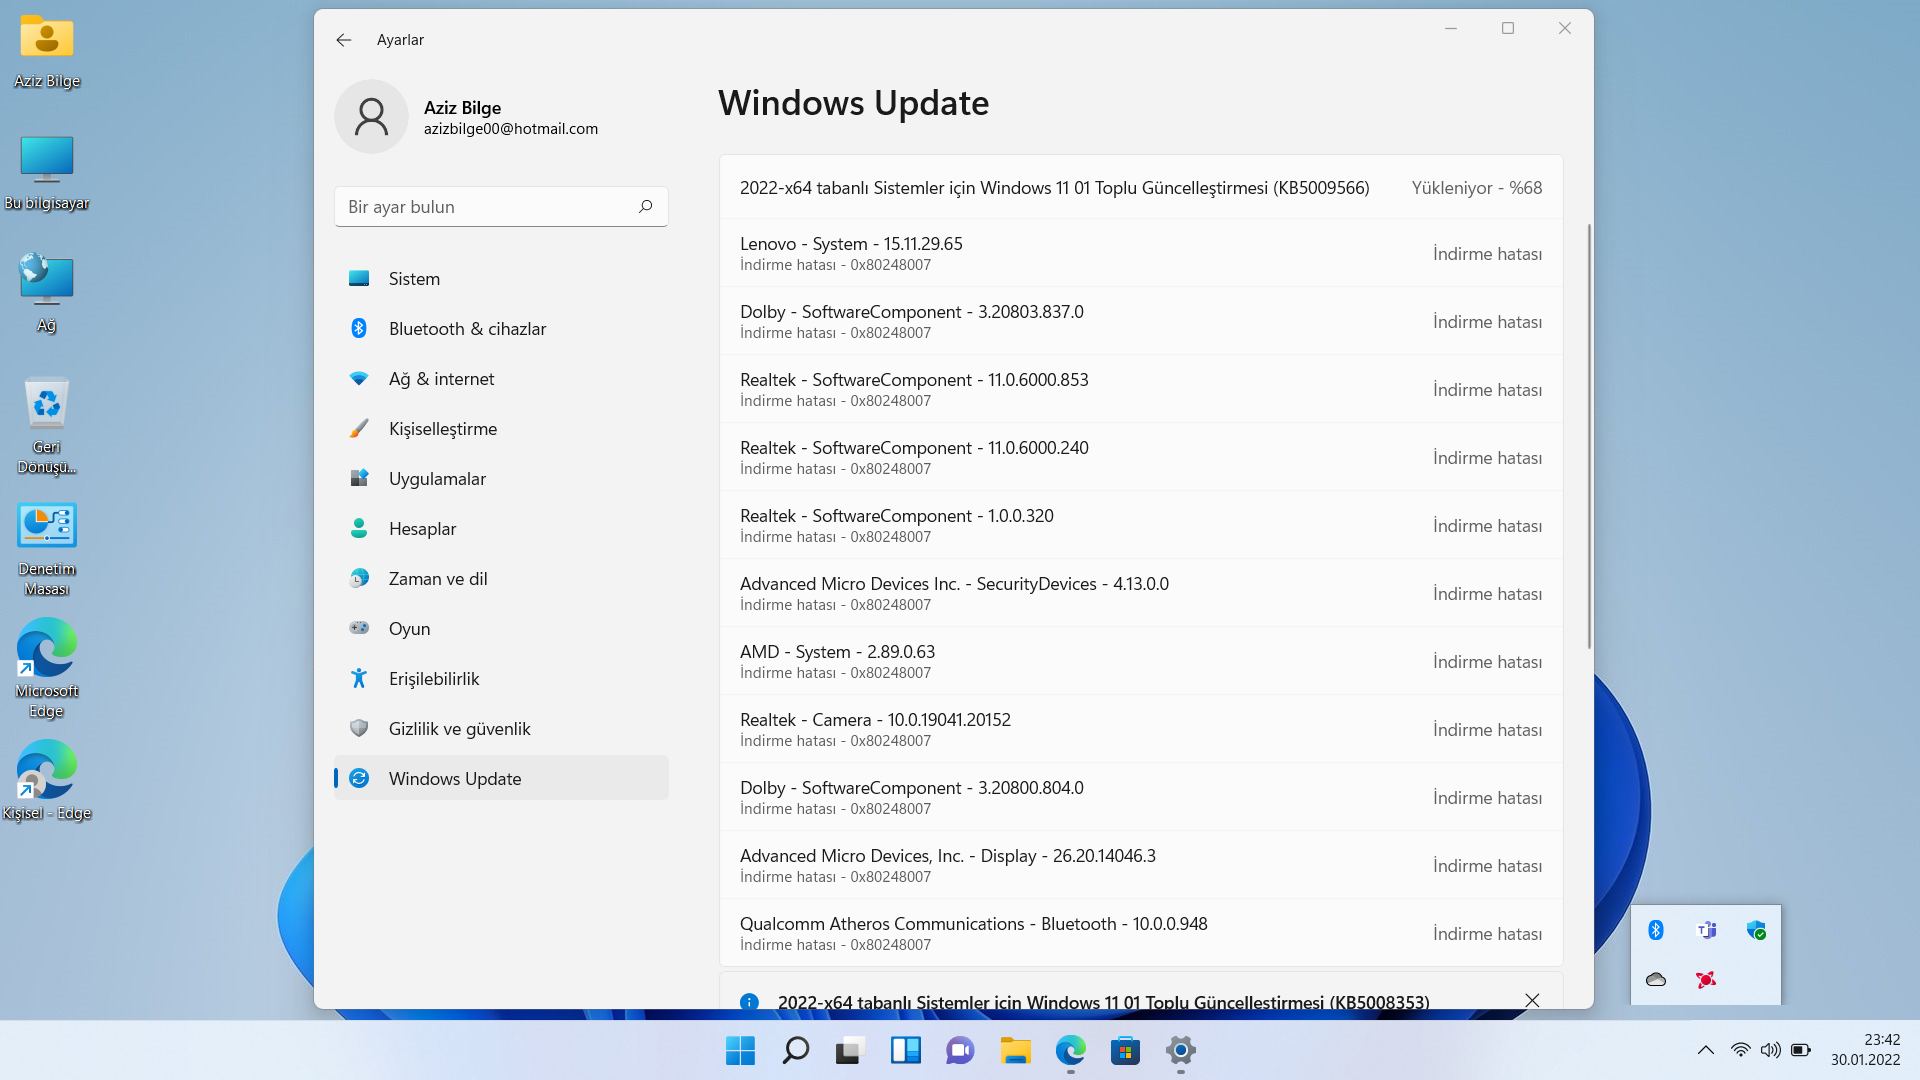The height and width of the screenshot is (1080, 1920).
Task: Click the Erişilebilirlik sidebar icon
Action: (x=359, y=679)
